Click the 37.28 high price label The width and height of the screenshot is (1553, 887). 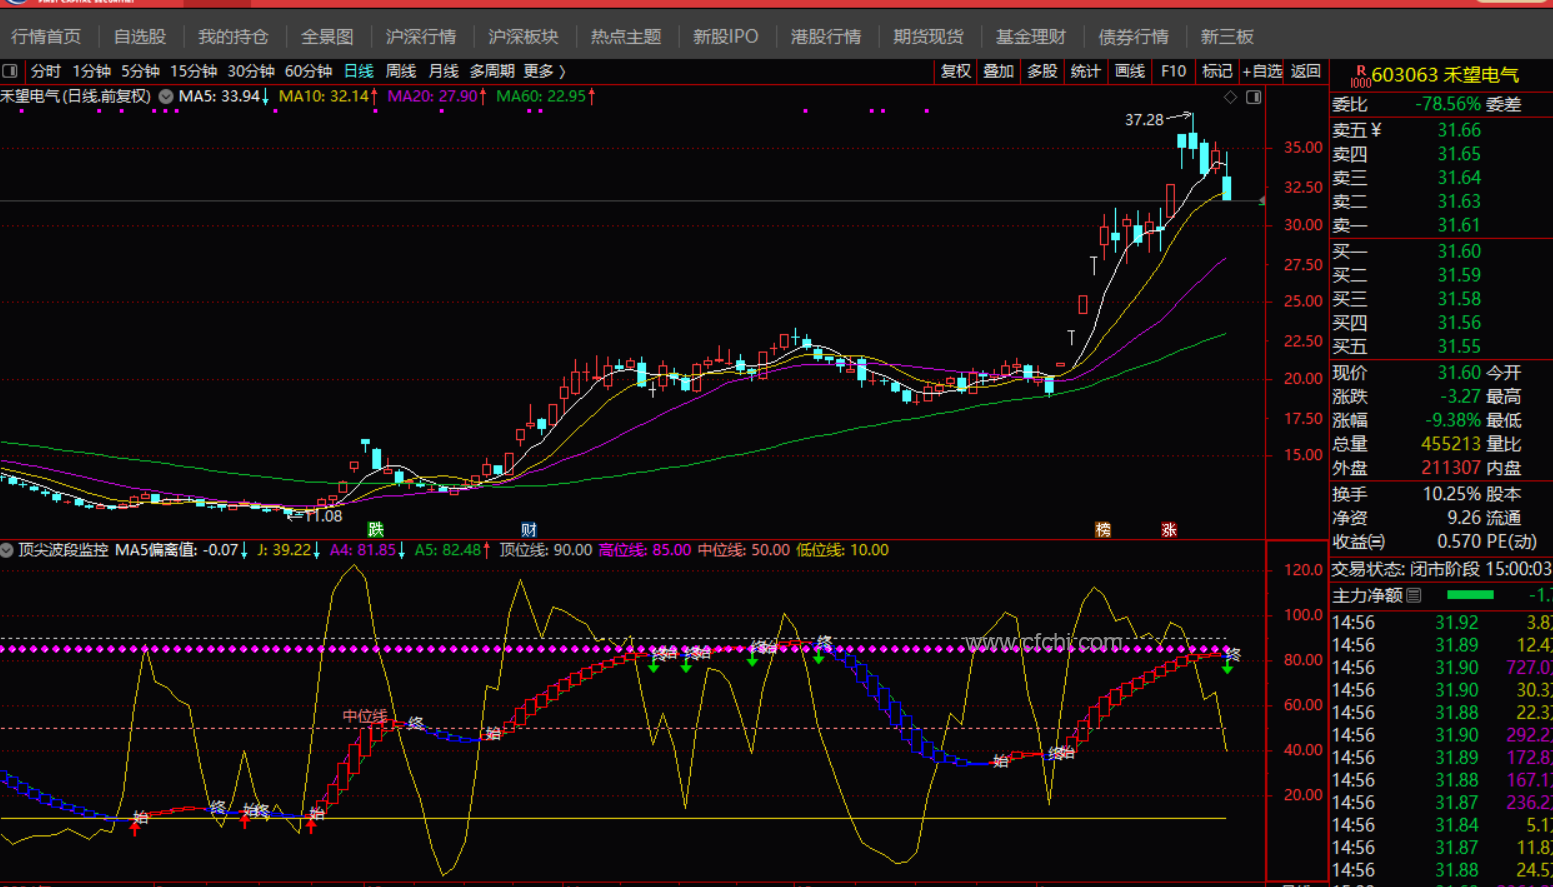click(1144, 120)
